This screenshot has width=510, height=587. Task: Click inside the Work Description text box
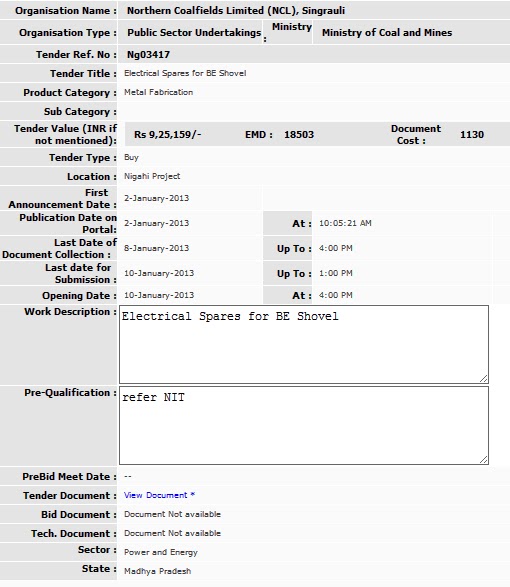304,344
